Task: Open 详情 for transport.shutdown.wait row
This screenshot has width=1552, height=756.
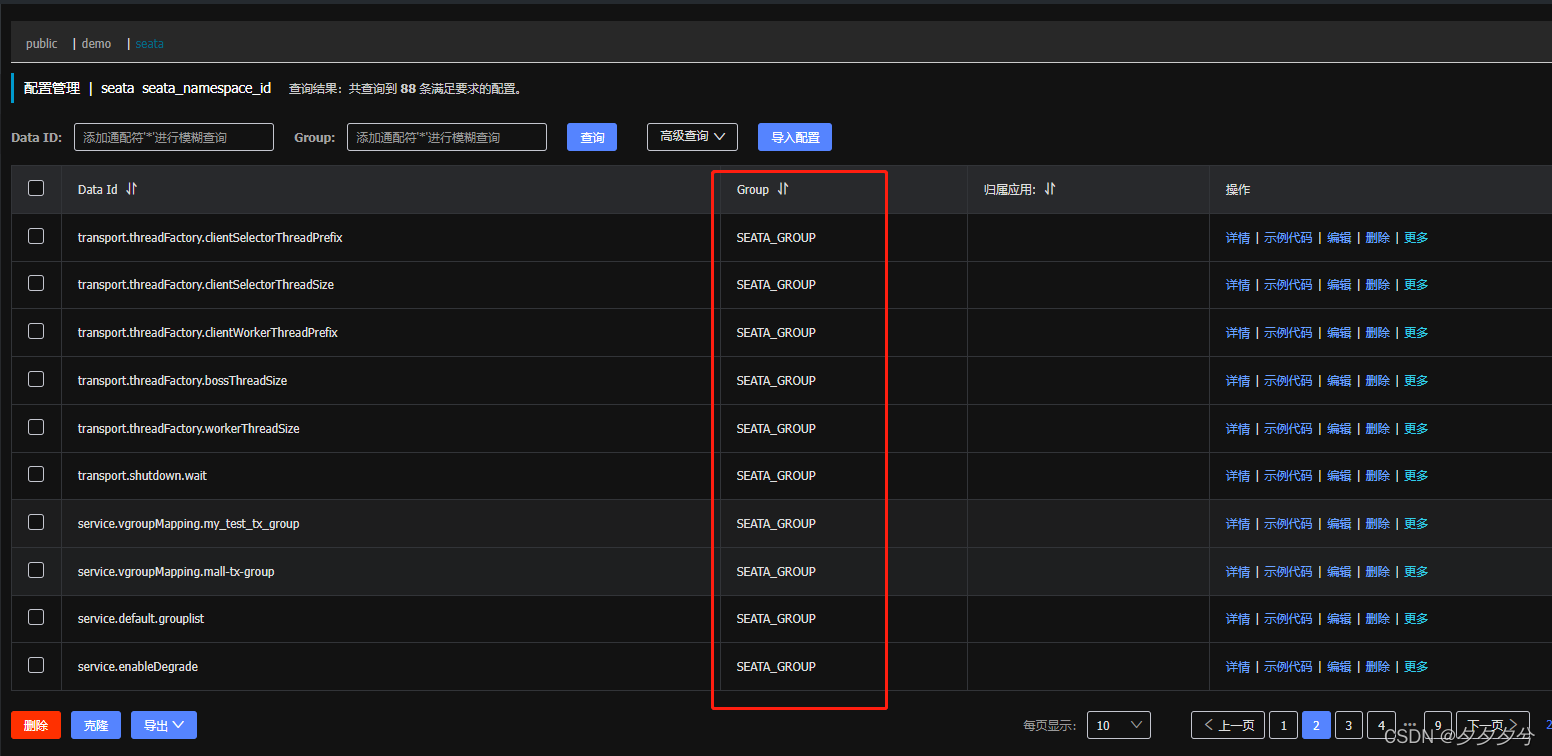Action: [1238, 476]
